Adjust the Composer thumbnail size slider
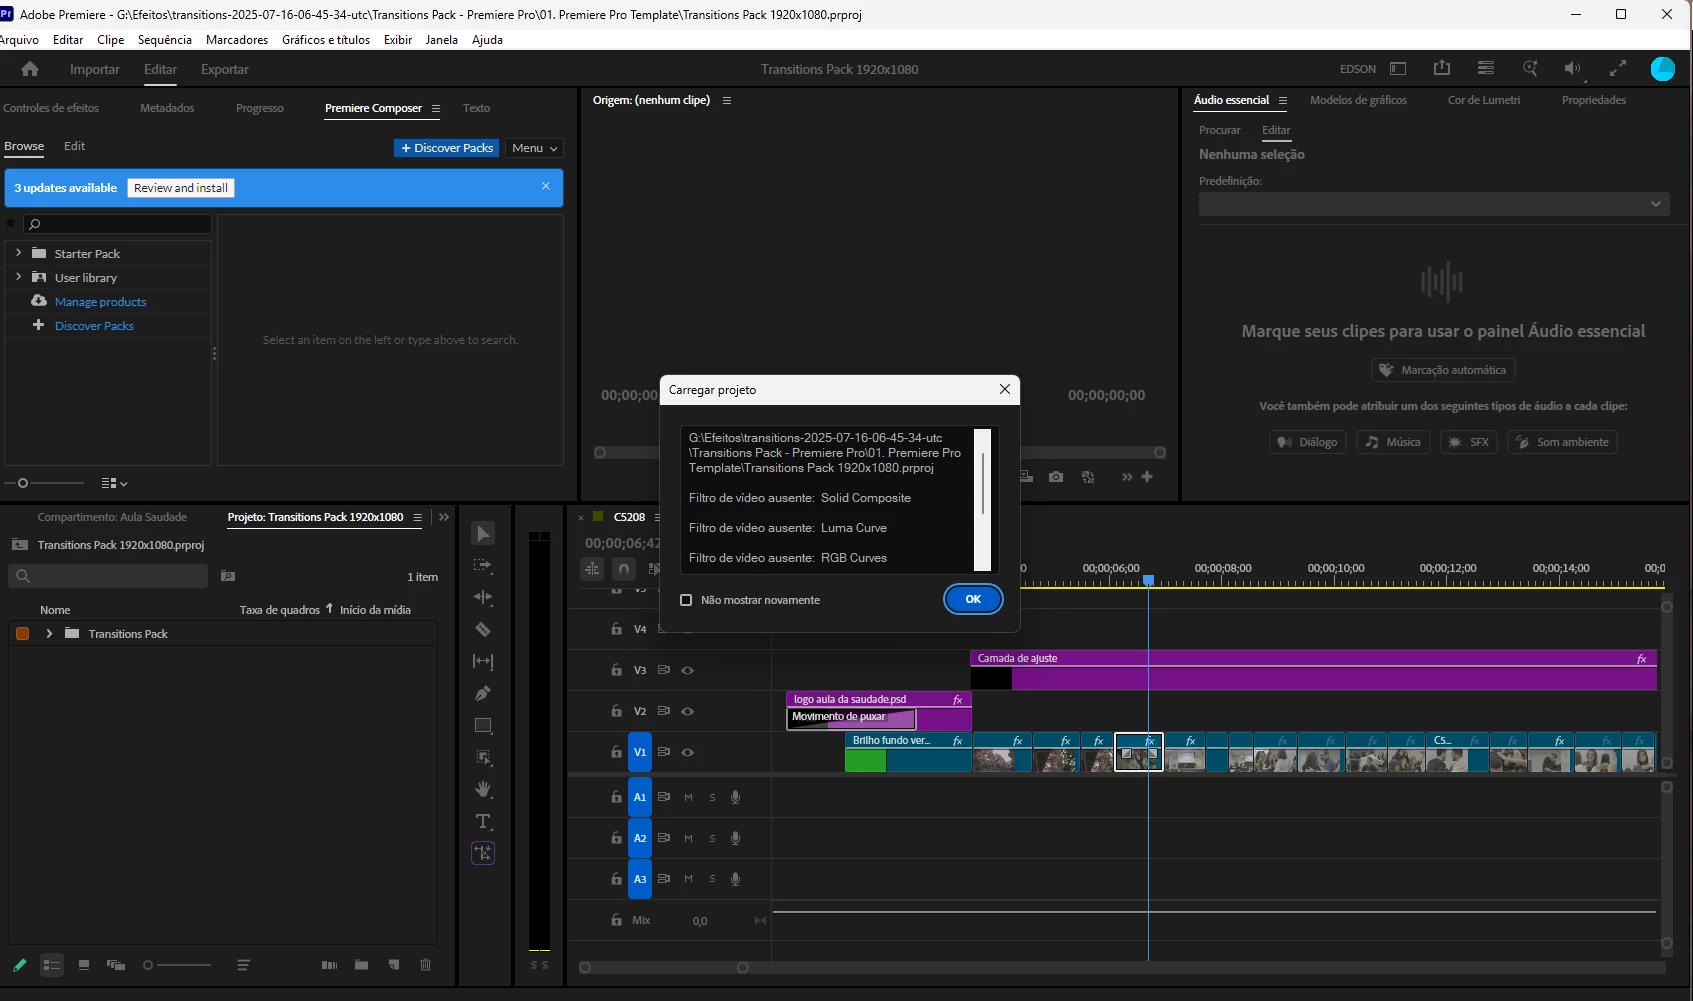Screen dimensions: 1693x1001 (x=45, y=483)
